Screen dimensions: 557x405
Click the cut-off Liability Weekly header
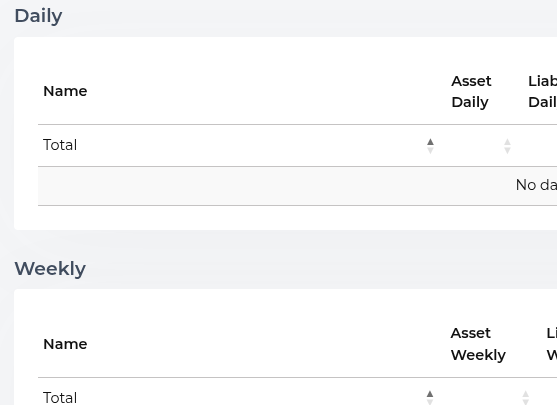(552, 344)
